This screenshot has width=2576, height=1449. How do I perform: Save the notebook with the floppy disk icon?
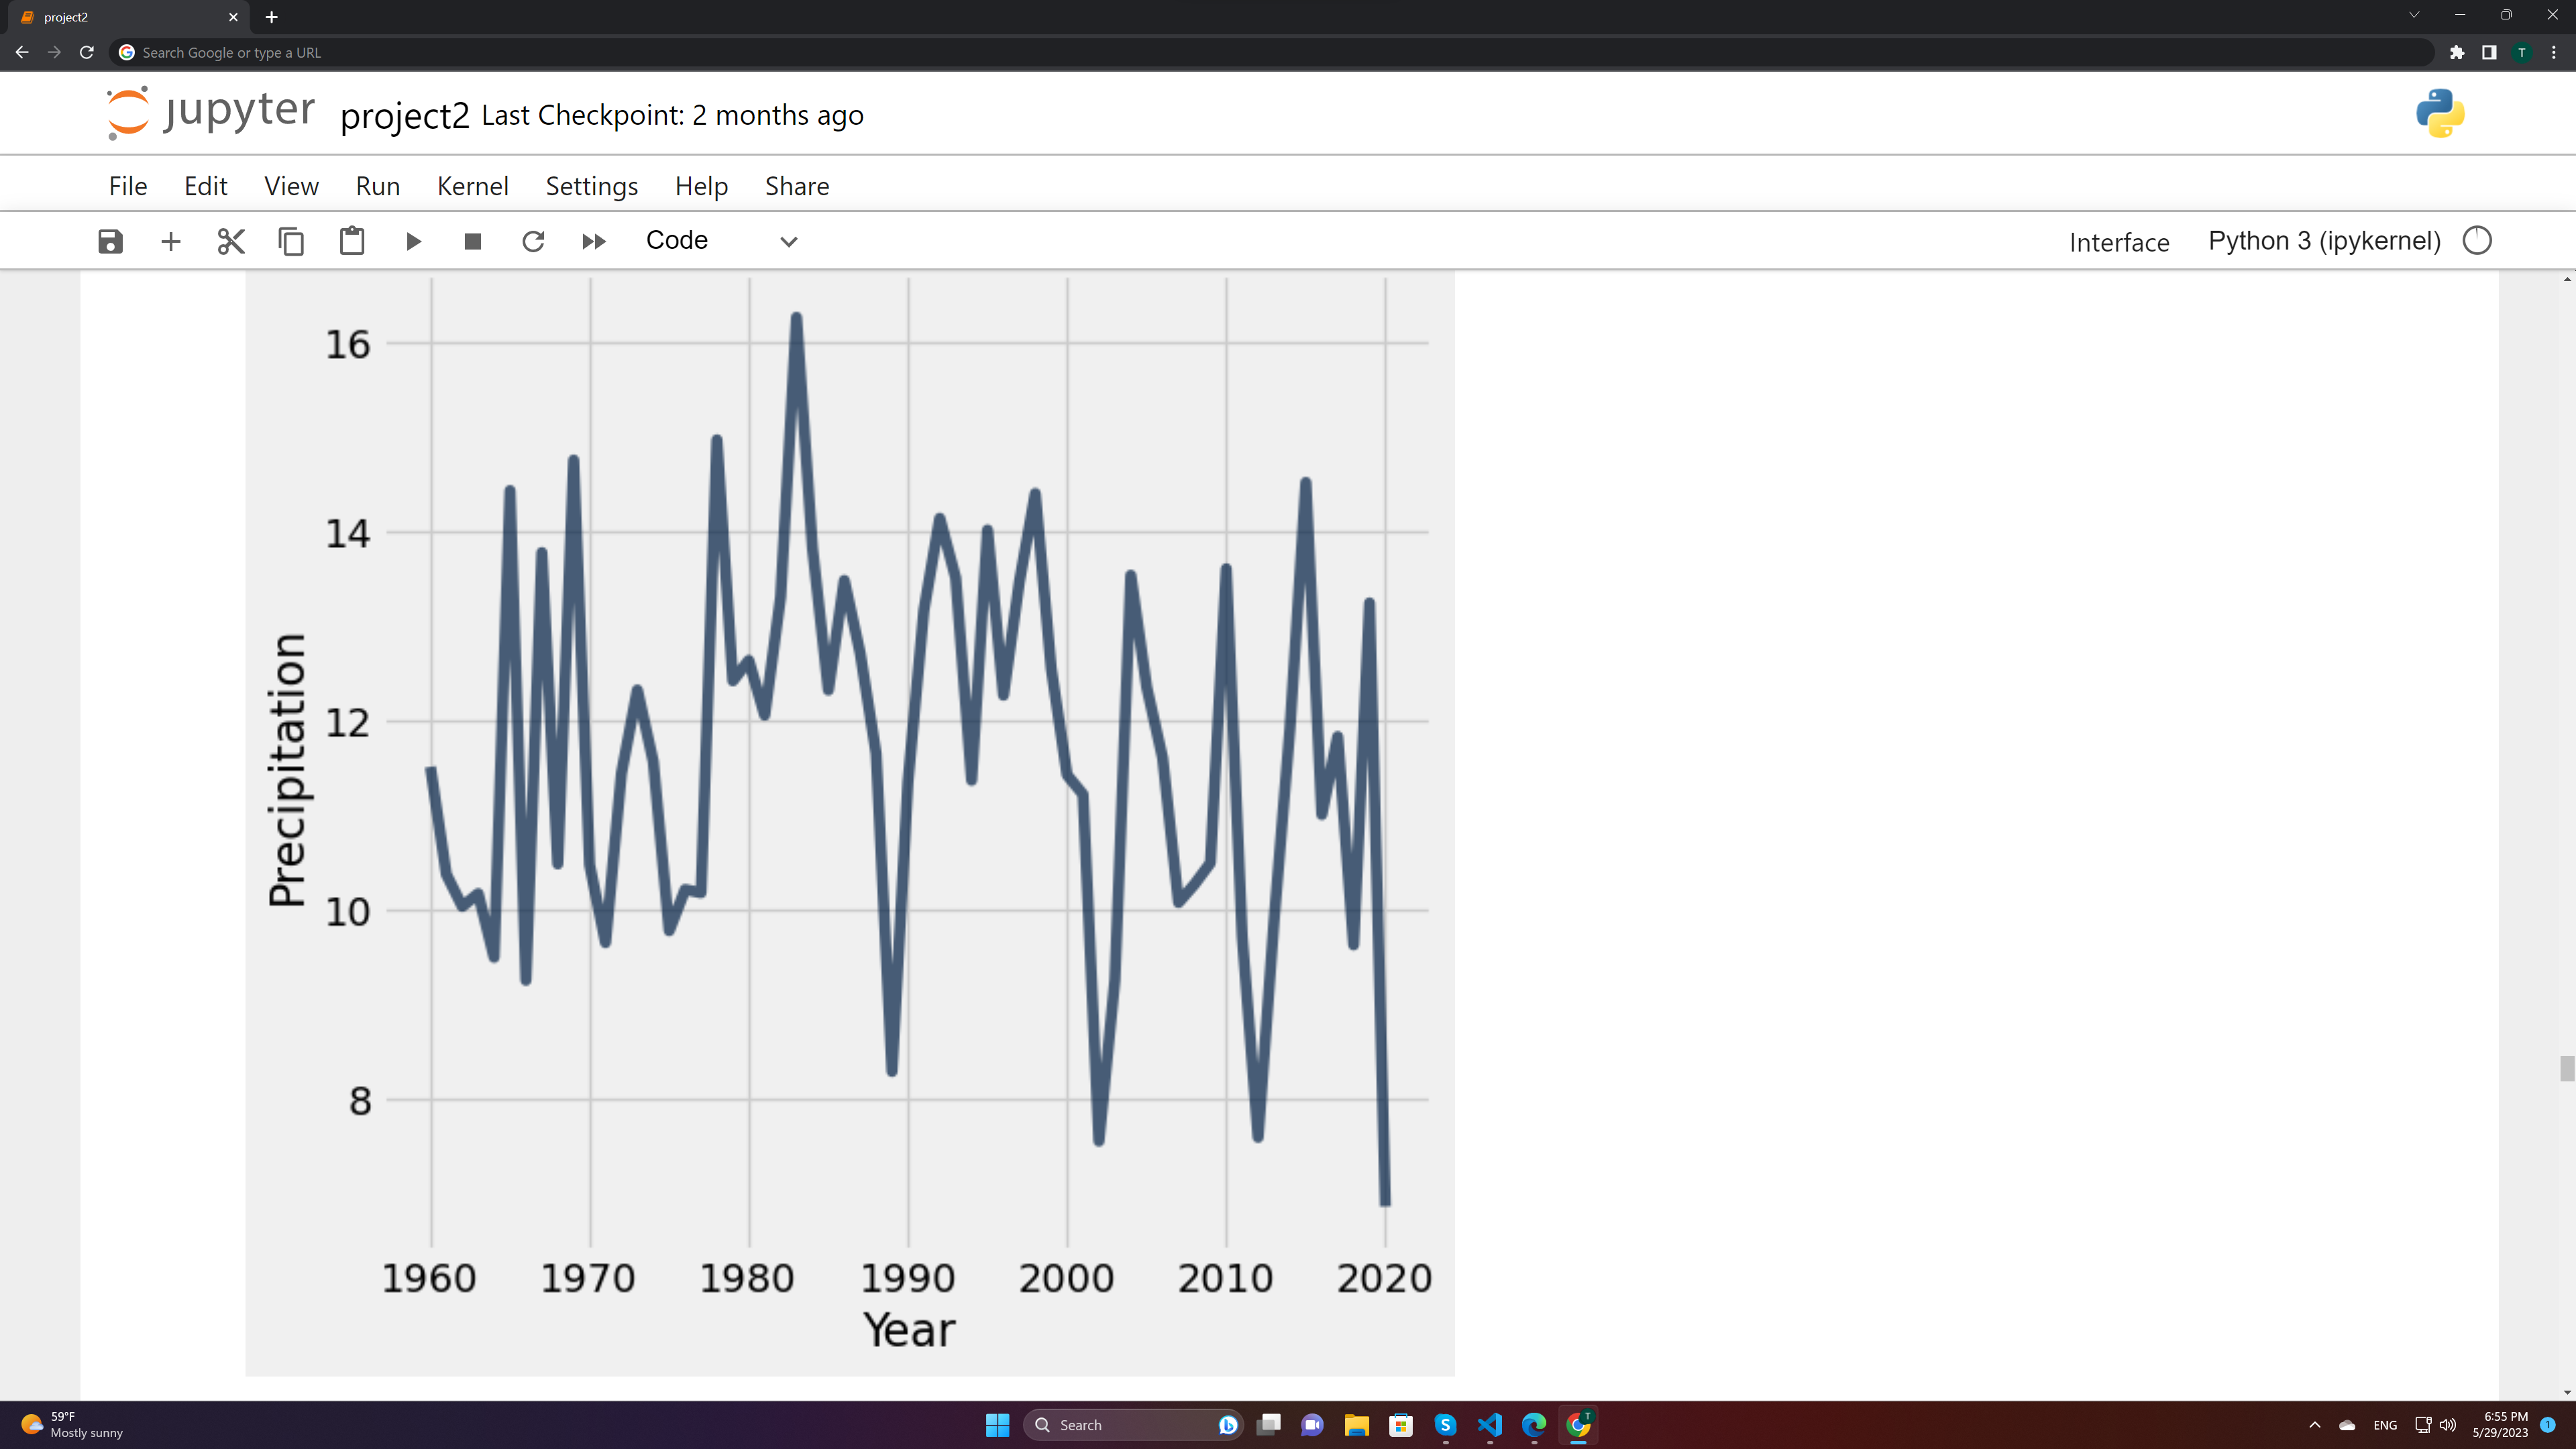tap(110, 241)
